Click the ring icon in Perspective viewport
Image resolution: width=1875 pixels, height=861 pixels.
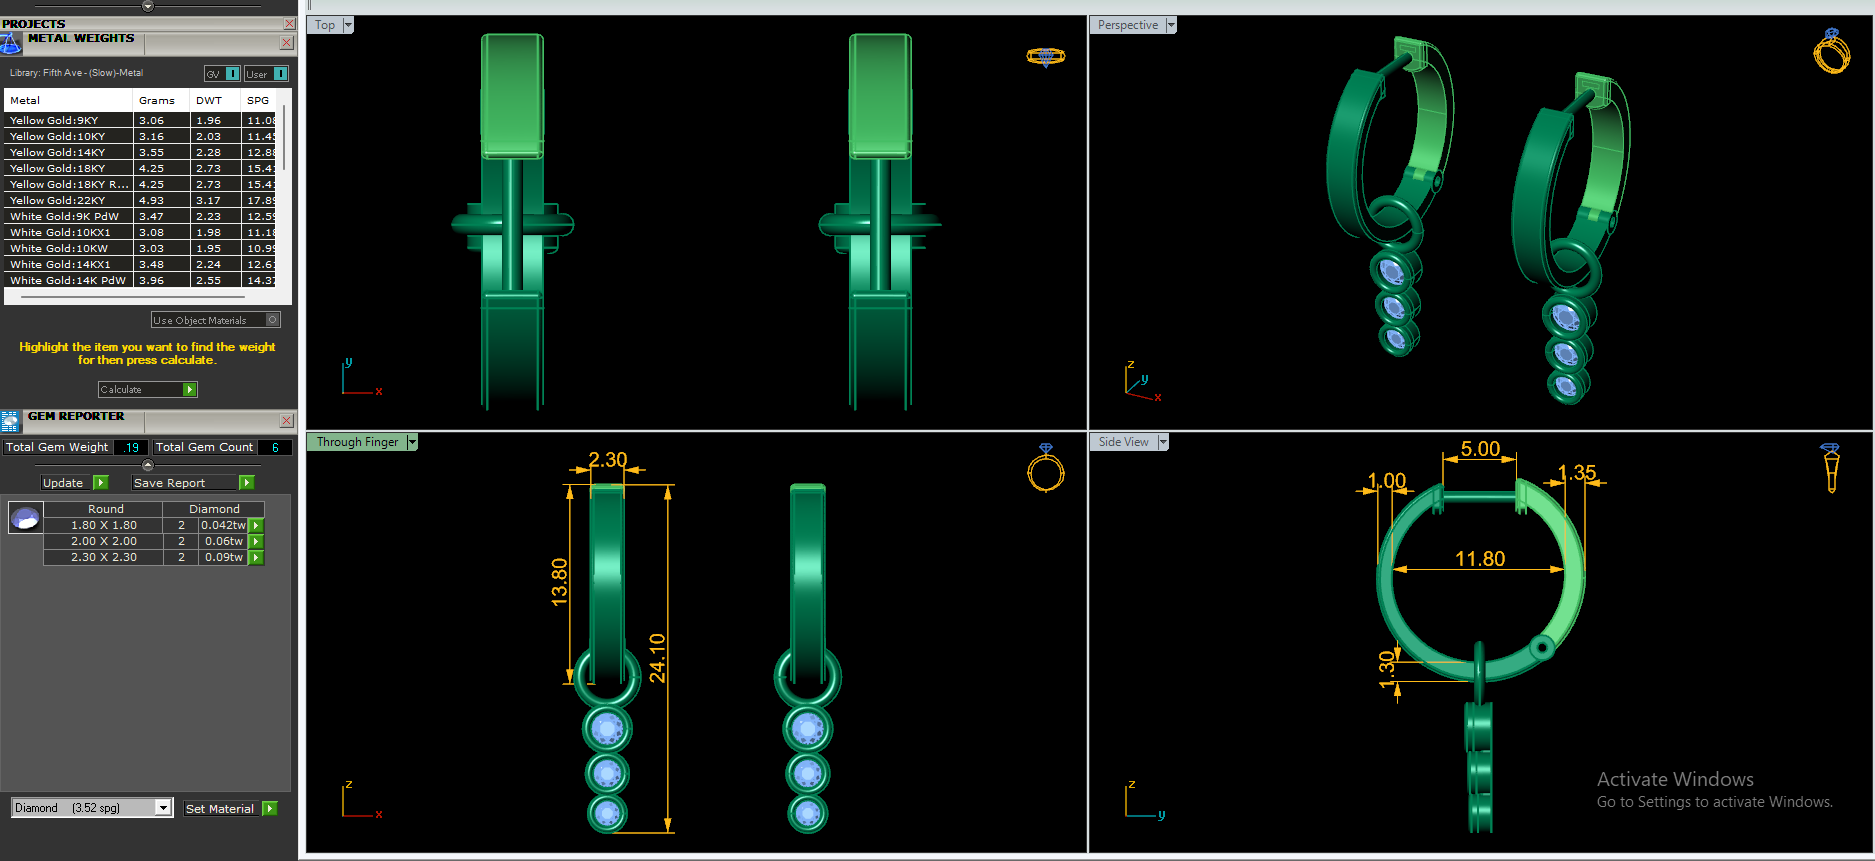tap(1832, 52)
